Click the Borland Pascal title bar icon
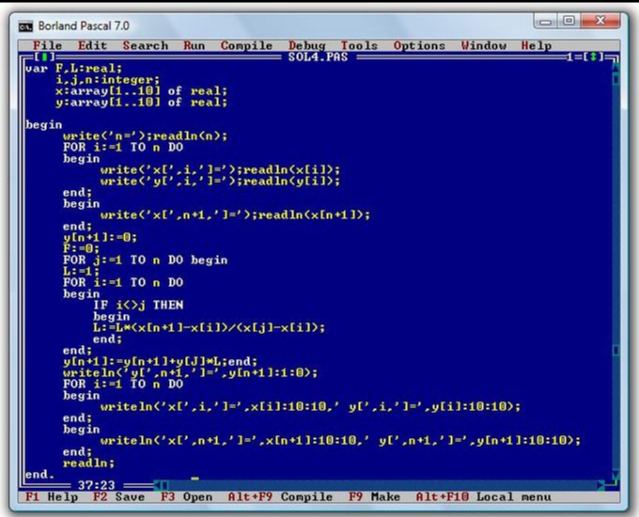The height and width of the screenshot is (517, 639). click(x=25, y=26)
